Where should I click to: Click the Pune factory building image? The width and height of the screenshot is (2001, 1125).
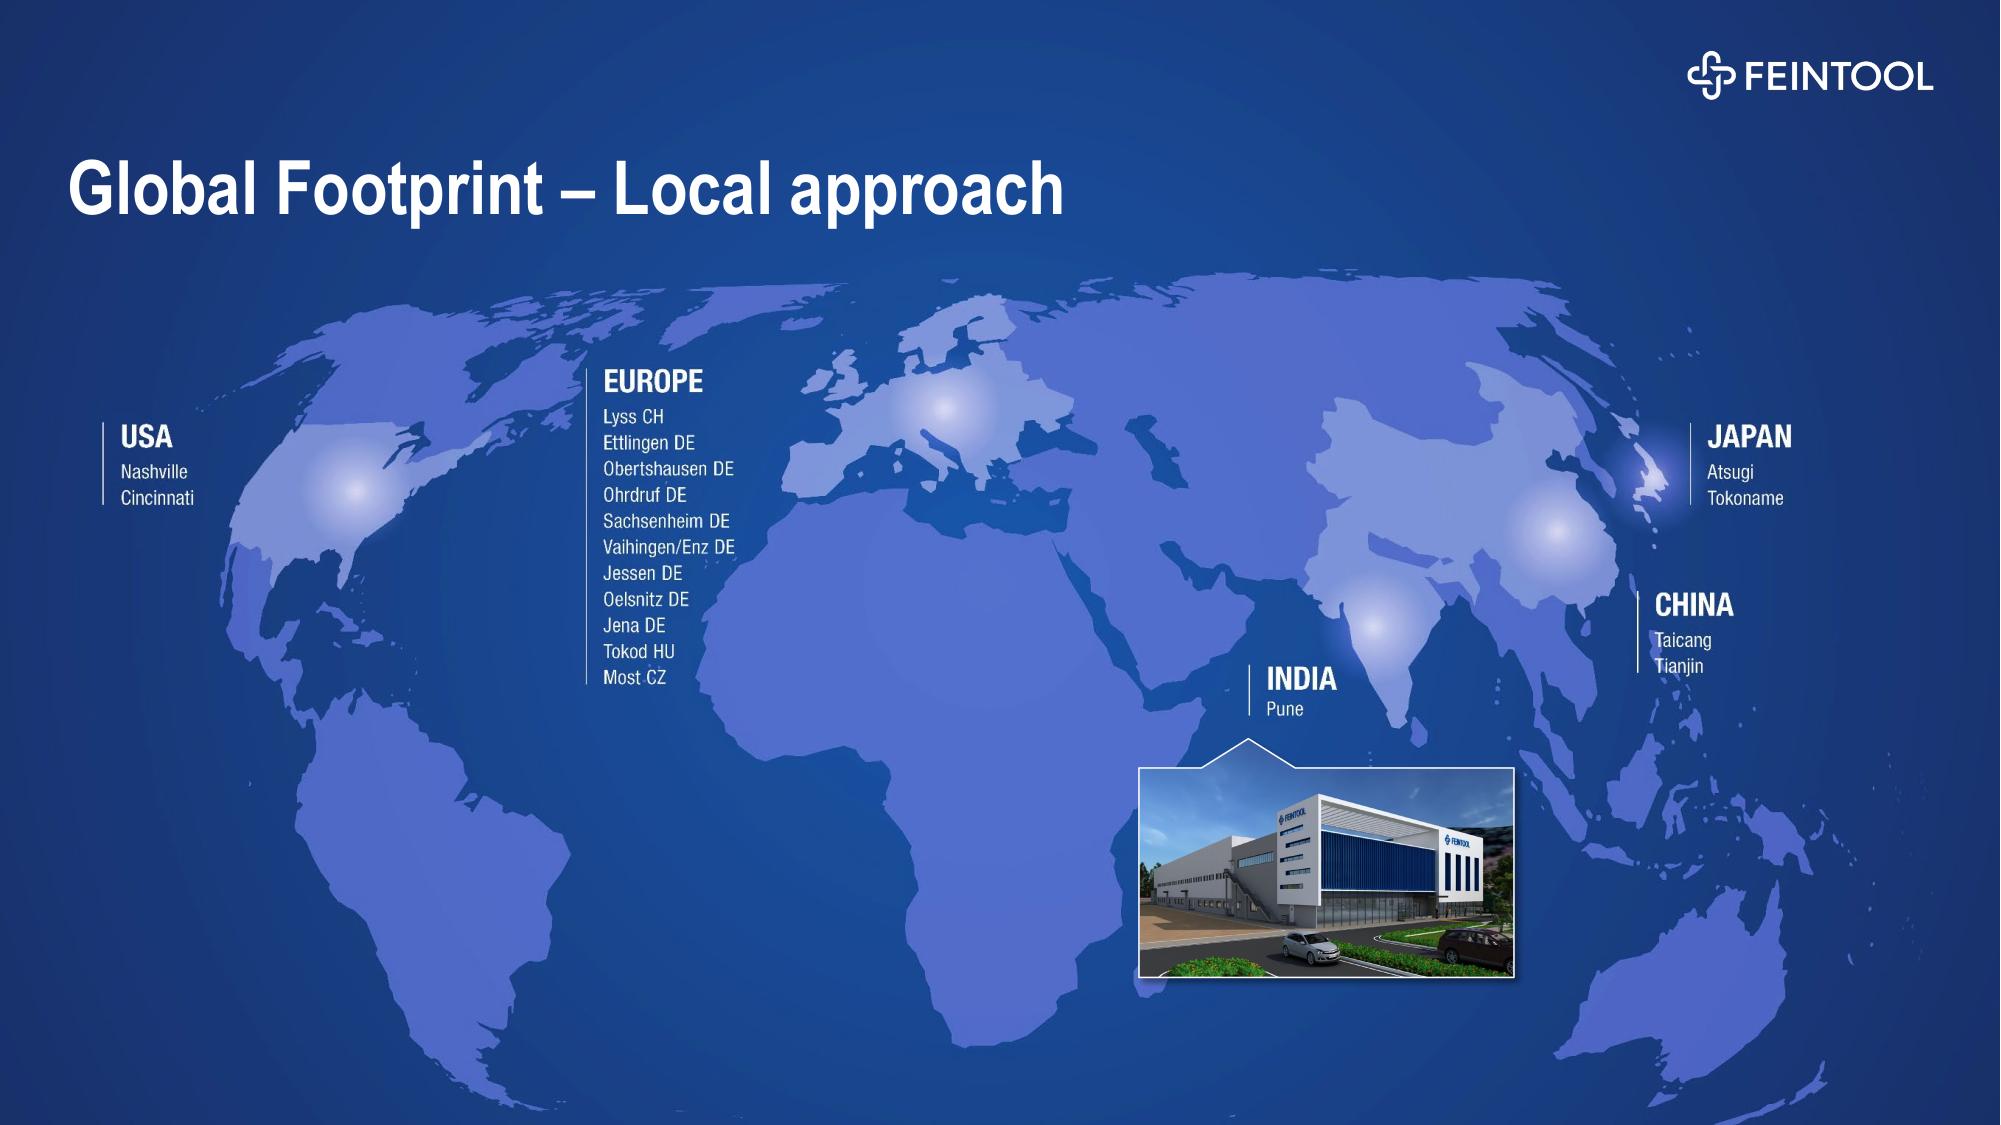(x=1326, y=872)
